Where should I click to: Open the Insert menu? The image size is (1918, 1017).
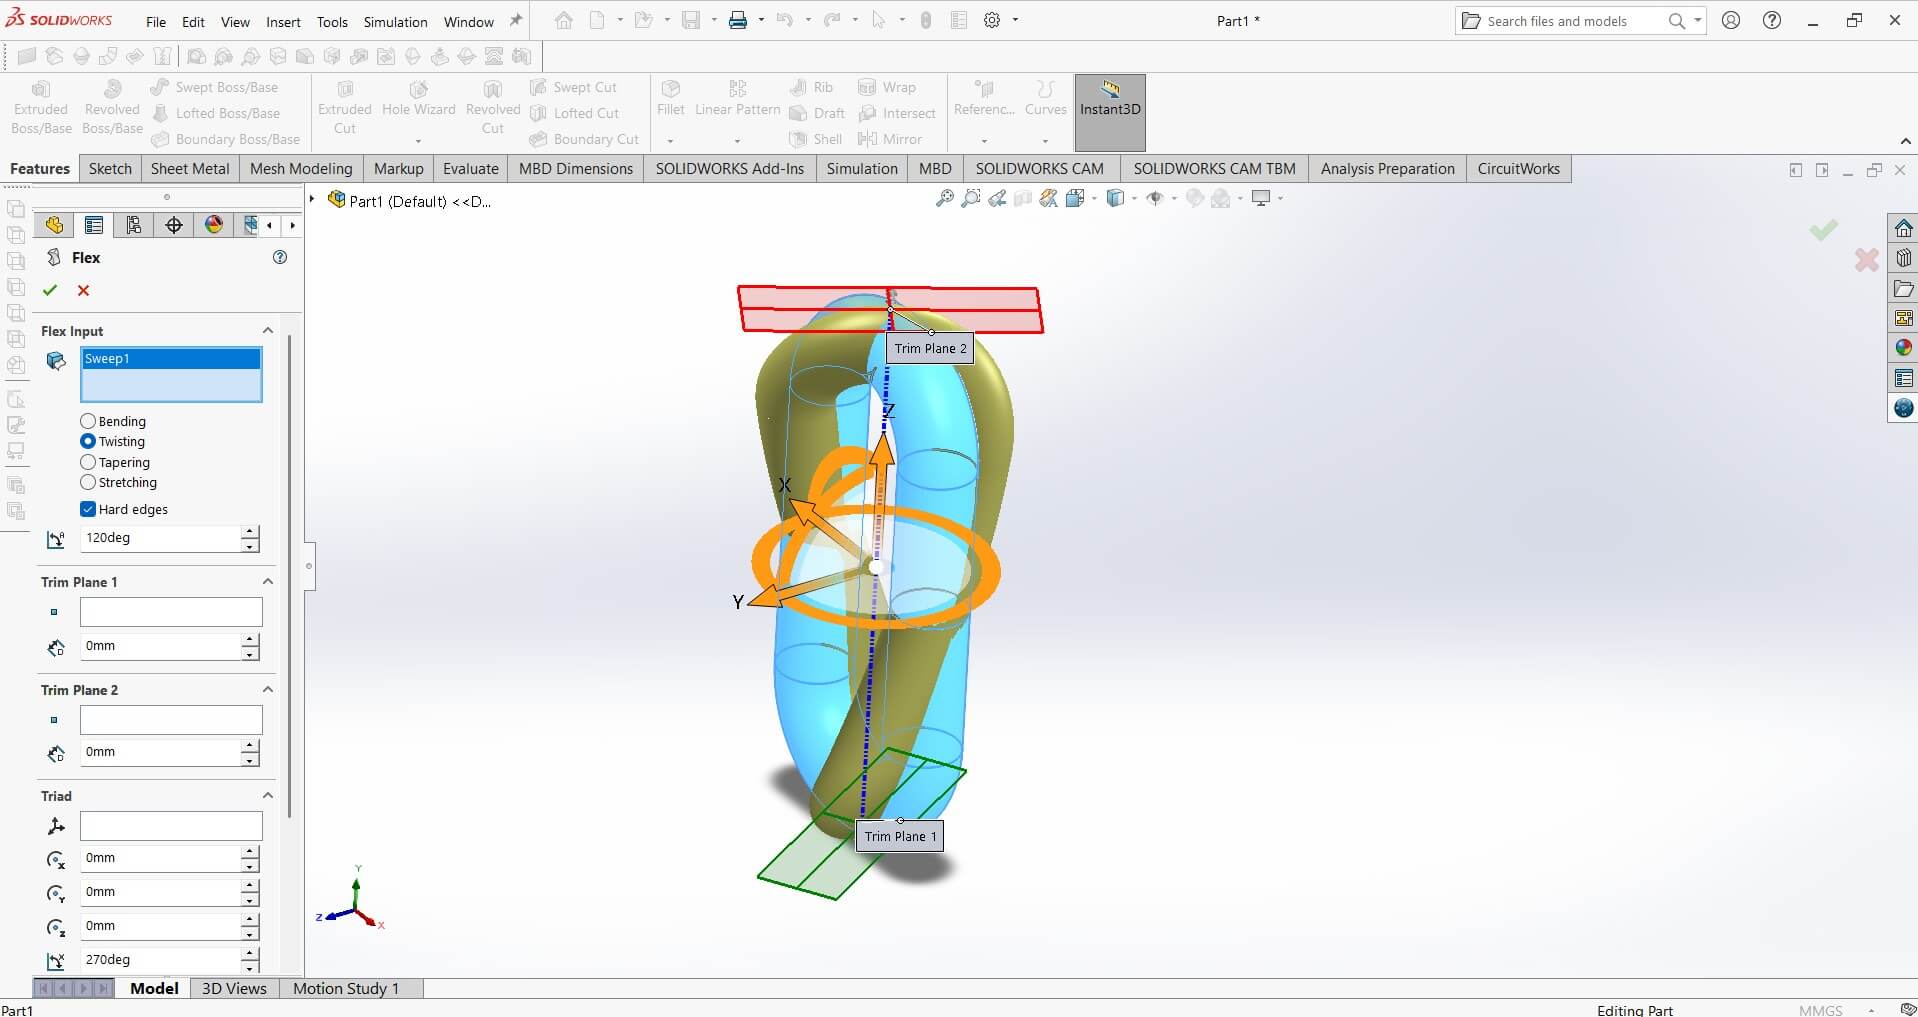tap(283, 21)
